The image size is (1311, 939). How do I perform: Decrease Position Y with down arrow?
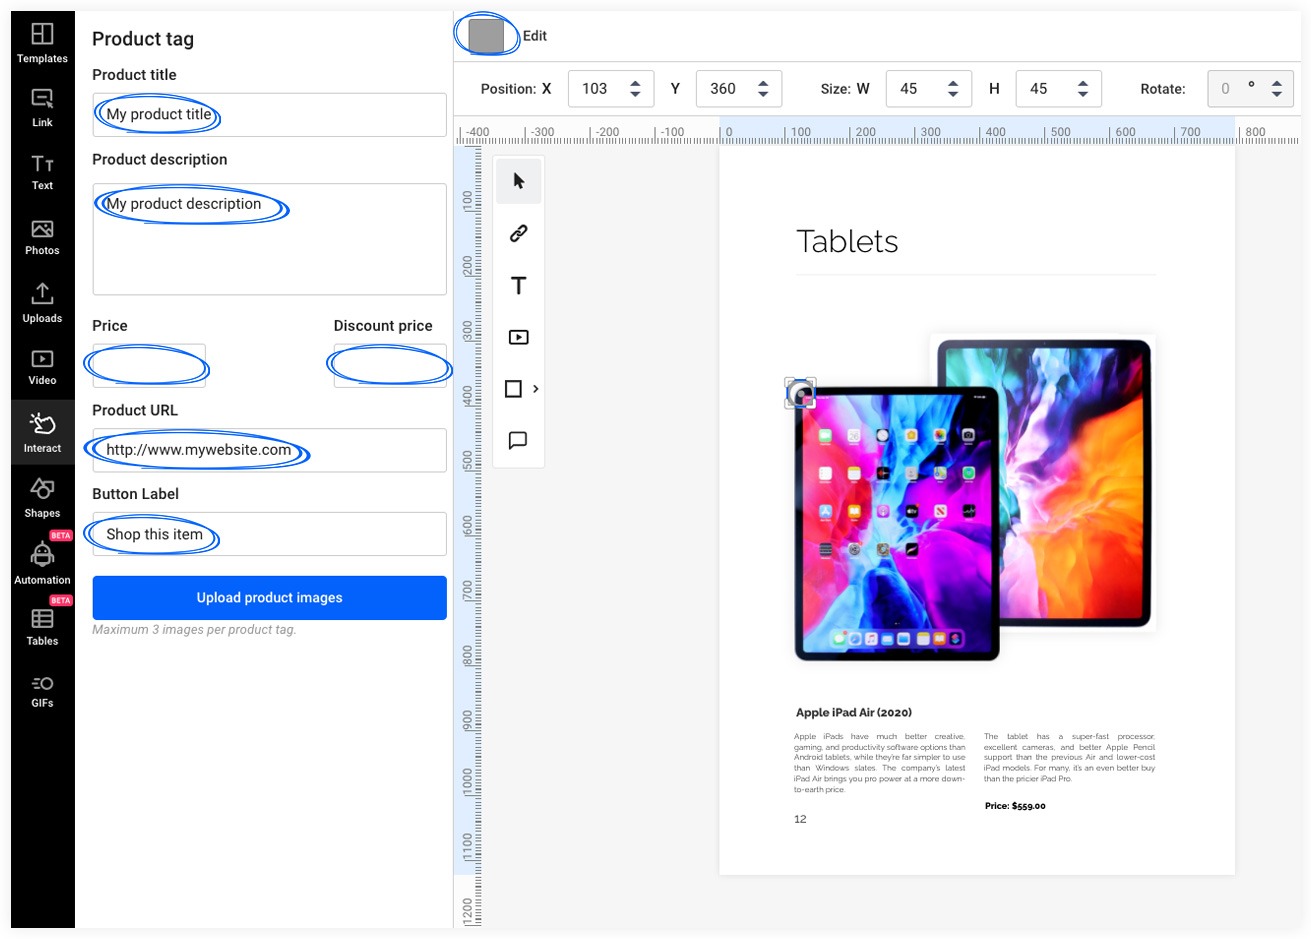[x=763, y=95]
